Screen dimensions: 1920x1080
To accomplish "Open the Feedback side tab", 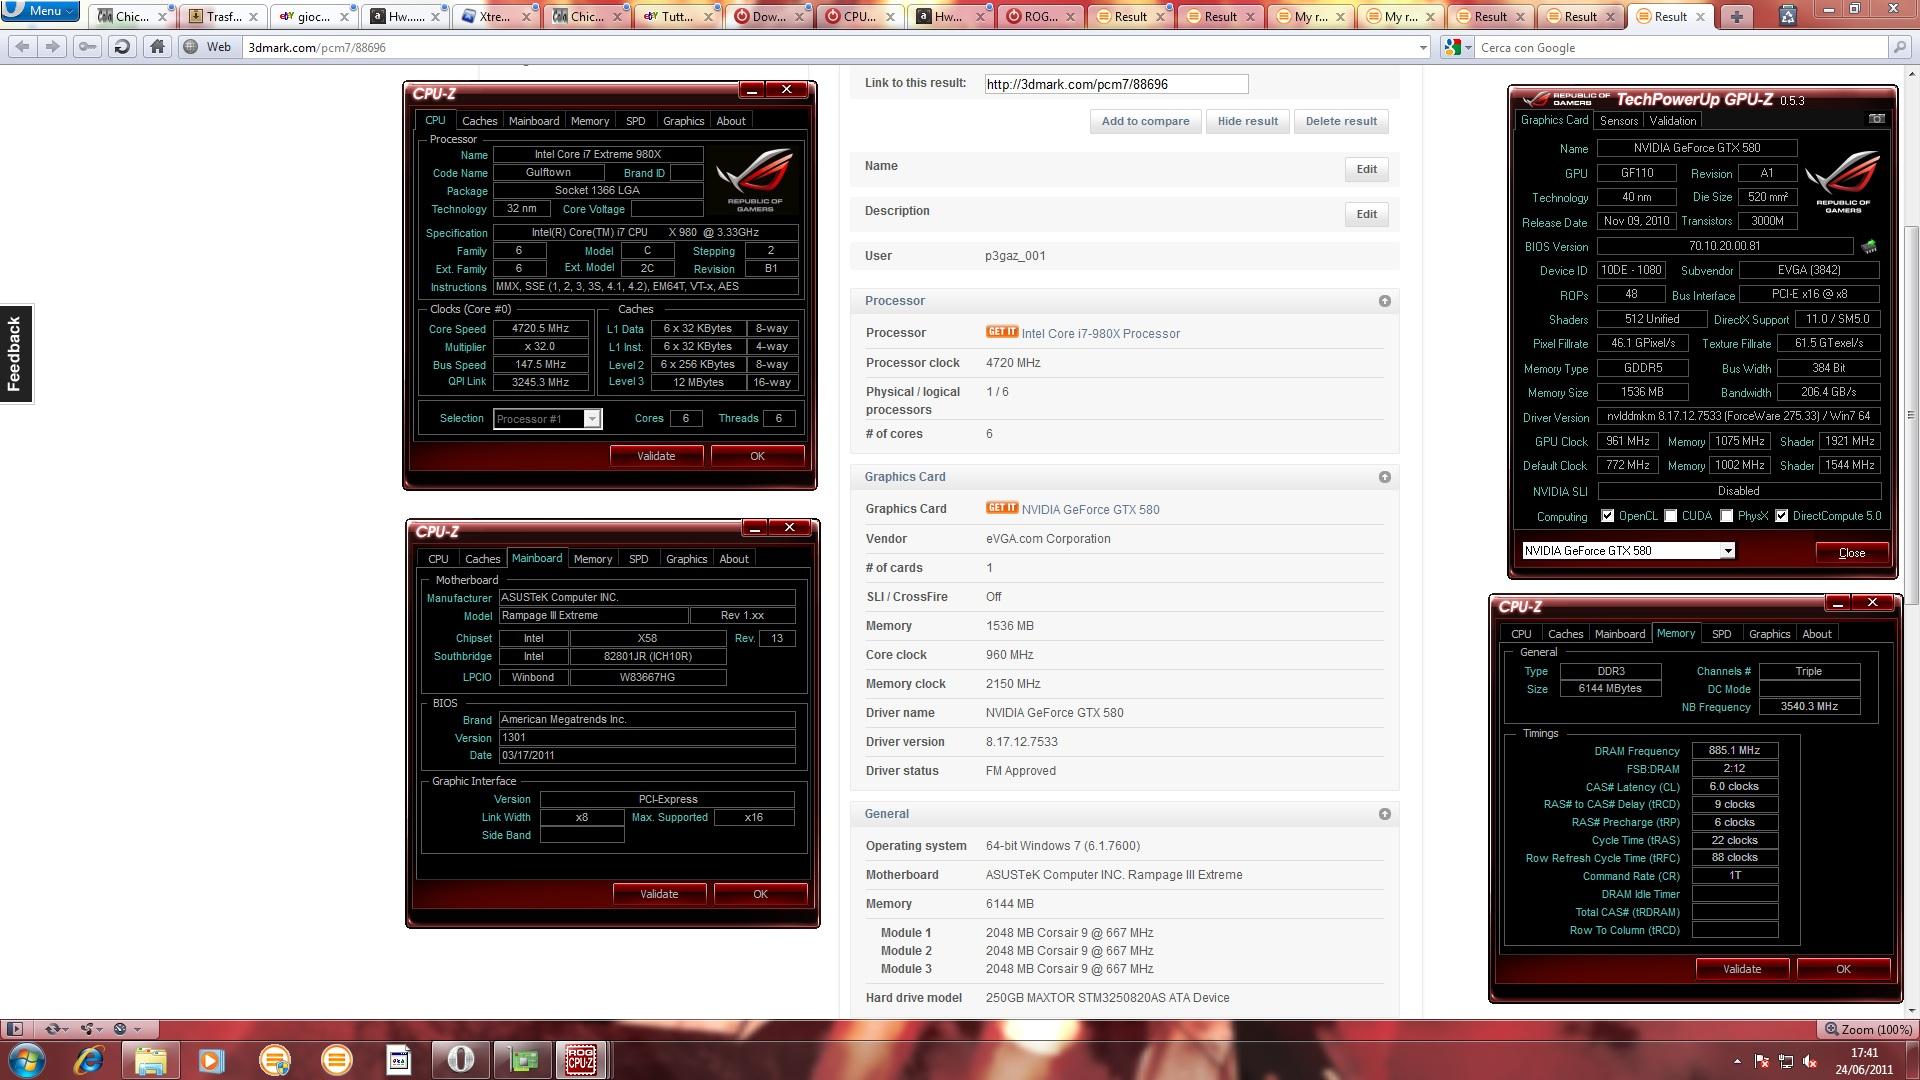I will tap(15, 353).
